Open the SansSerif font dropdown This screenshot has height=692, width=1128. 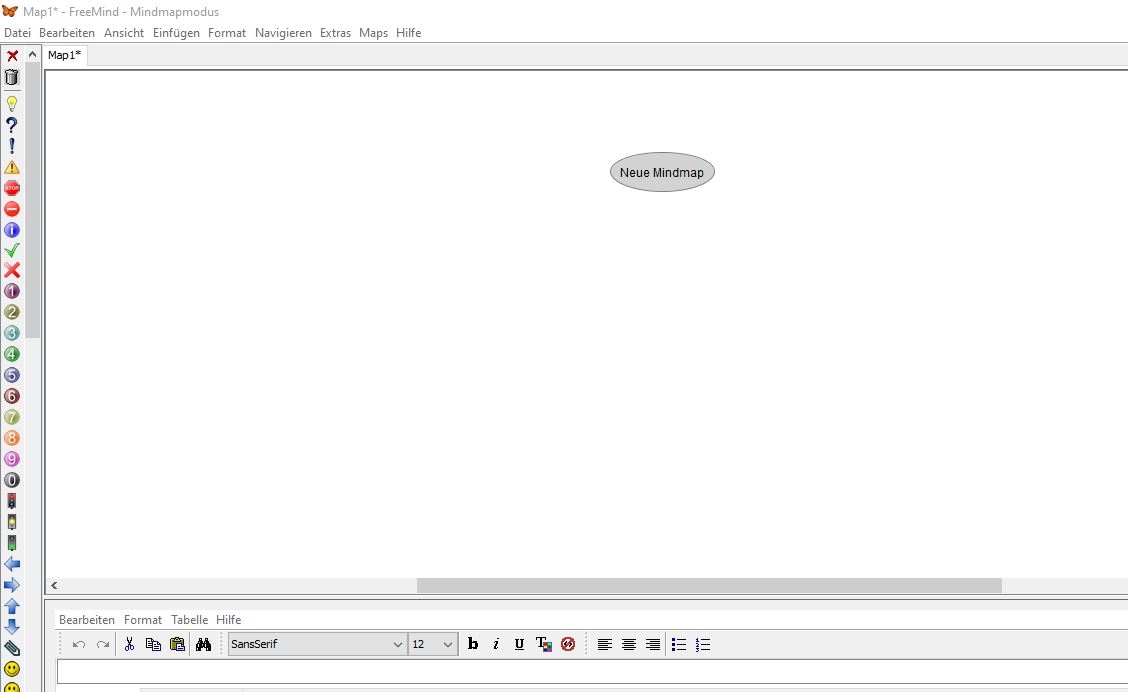[317, 645]
